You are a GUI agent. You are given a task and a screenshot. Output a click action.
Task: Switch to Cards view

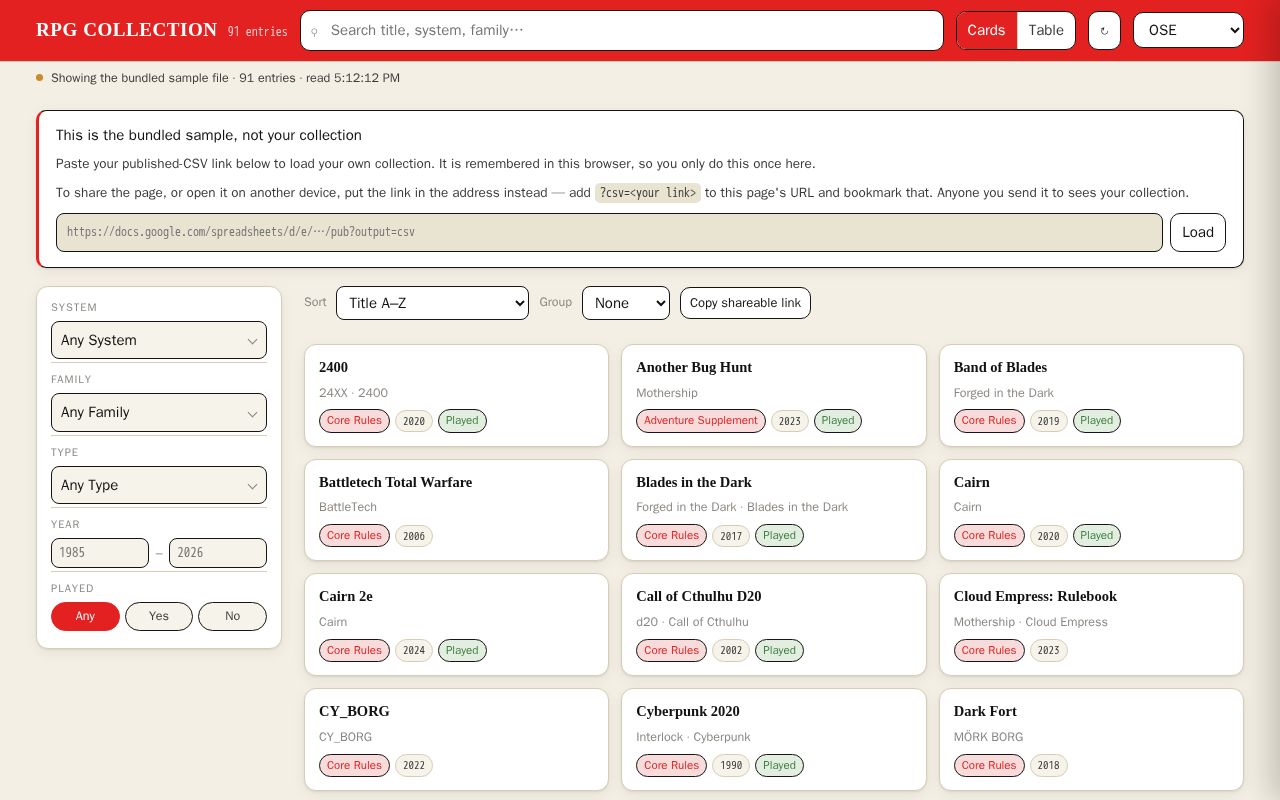pyautogui.click(x=986, y=30)
